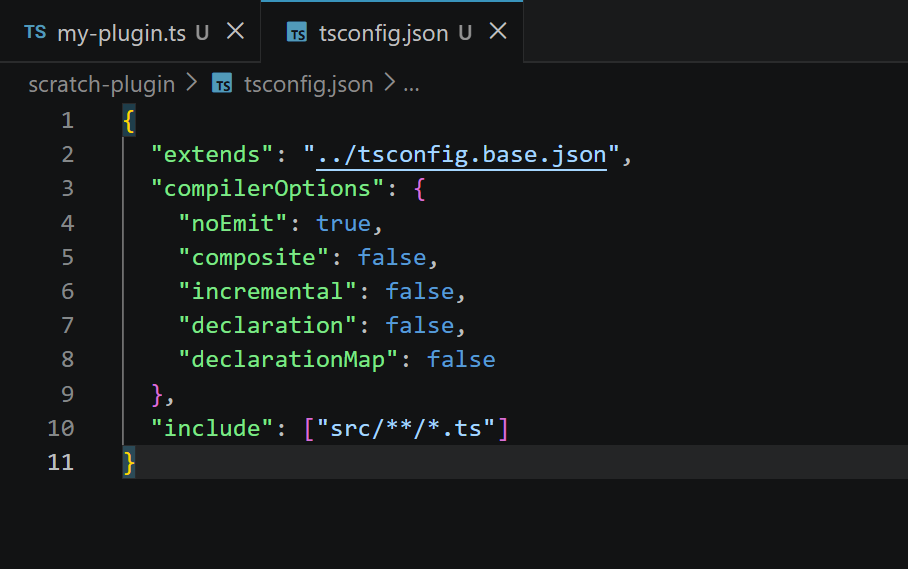The image size is (908, 569).
Task: Click the "extends" key on line 2
Action: [x=212, y=155]
